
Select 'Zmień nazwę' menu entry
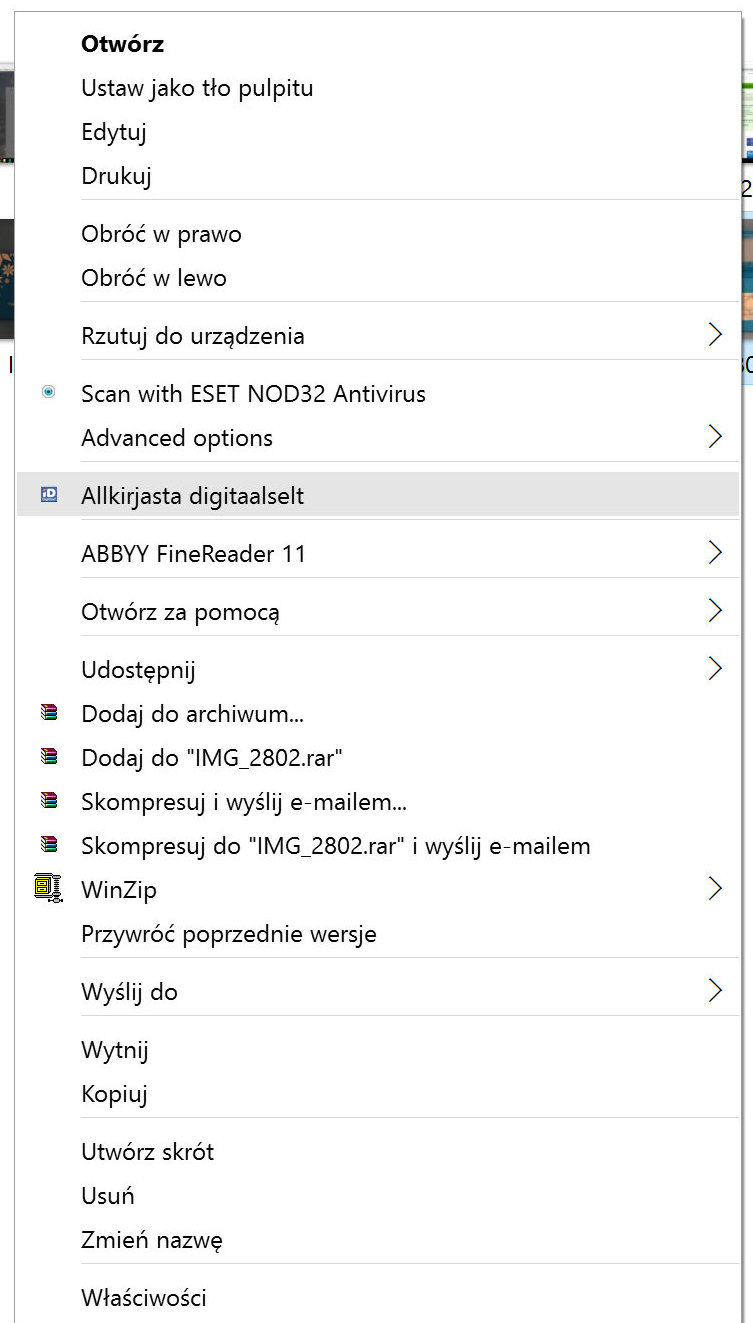(152, 1240)
